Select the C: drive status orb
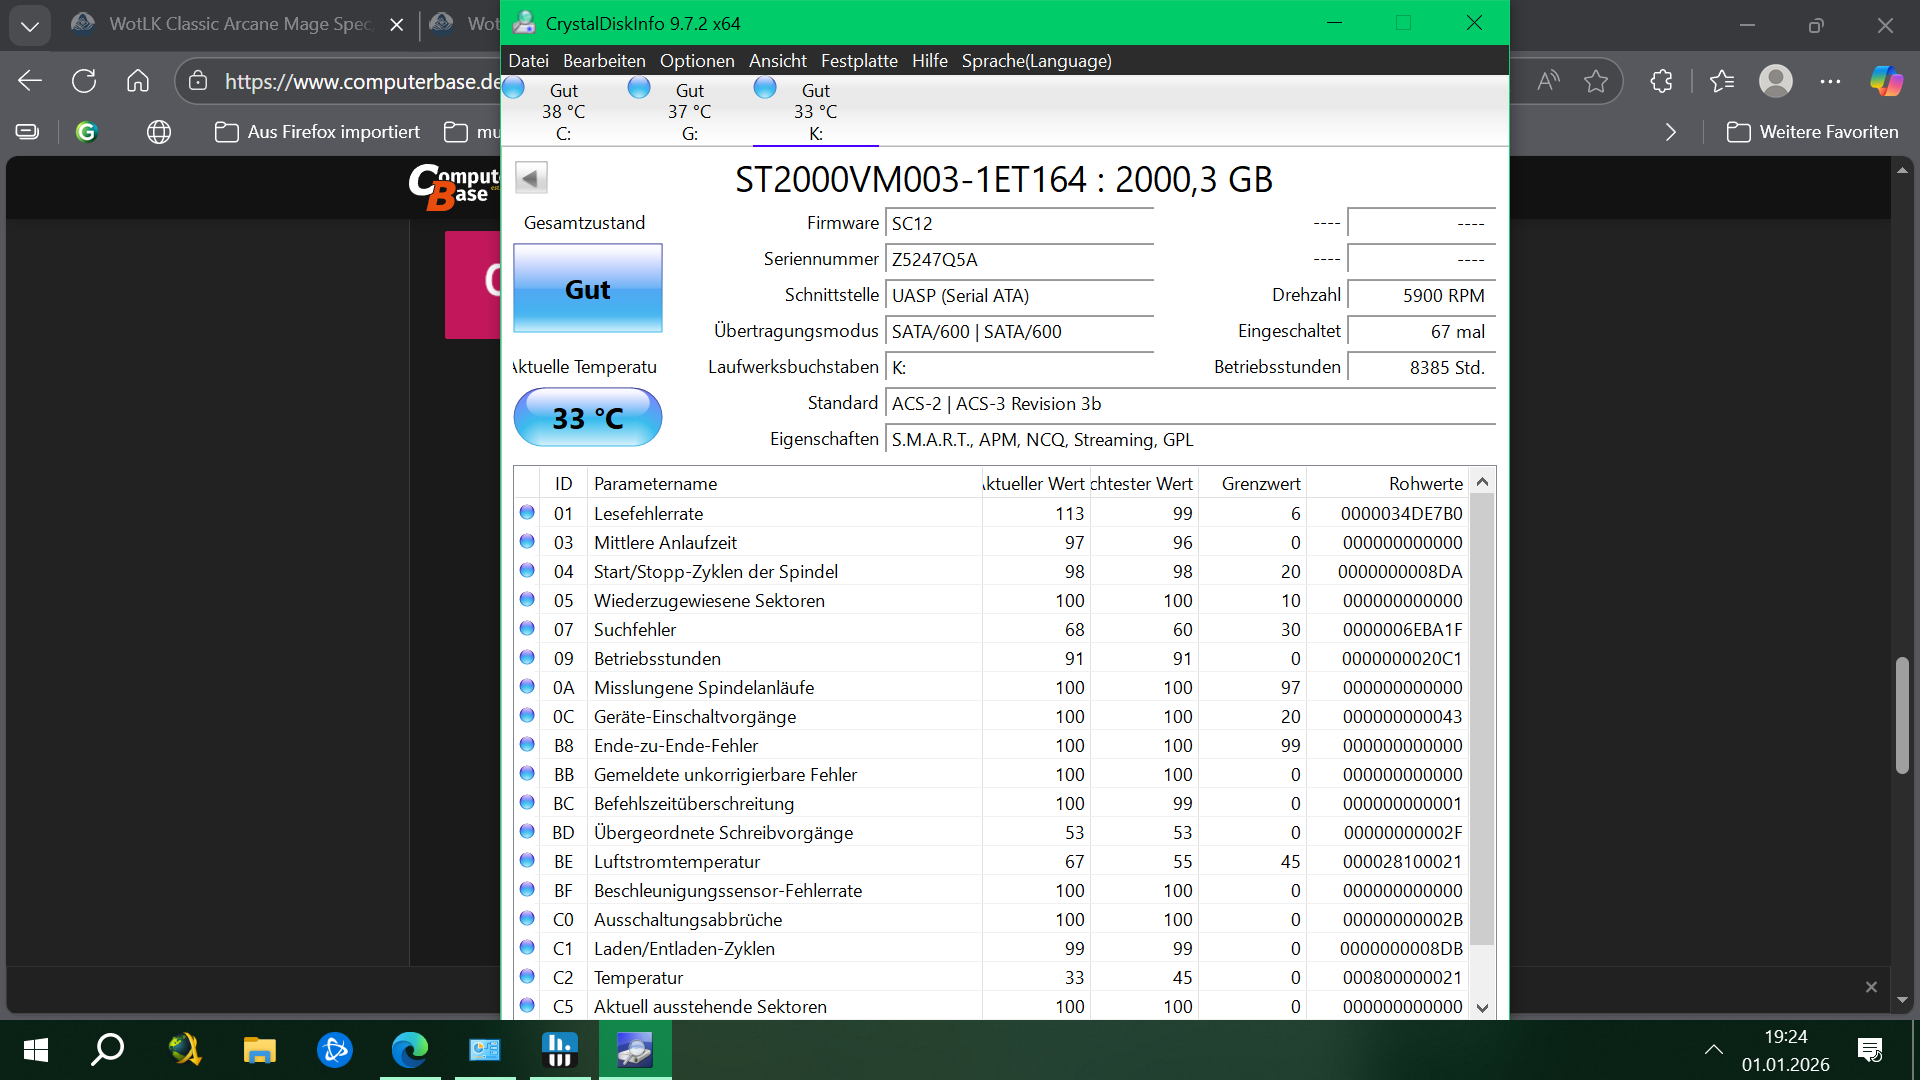 click(x=514, y=89)
